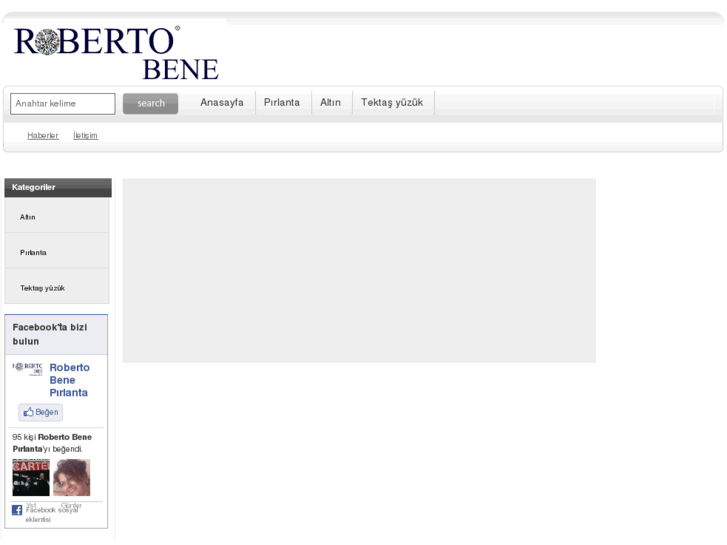Click the large gray banner area
The height and width of the screenshot is (545, 727).
359,270
